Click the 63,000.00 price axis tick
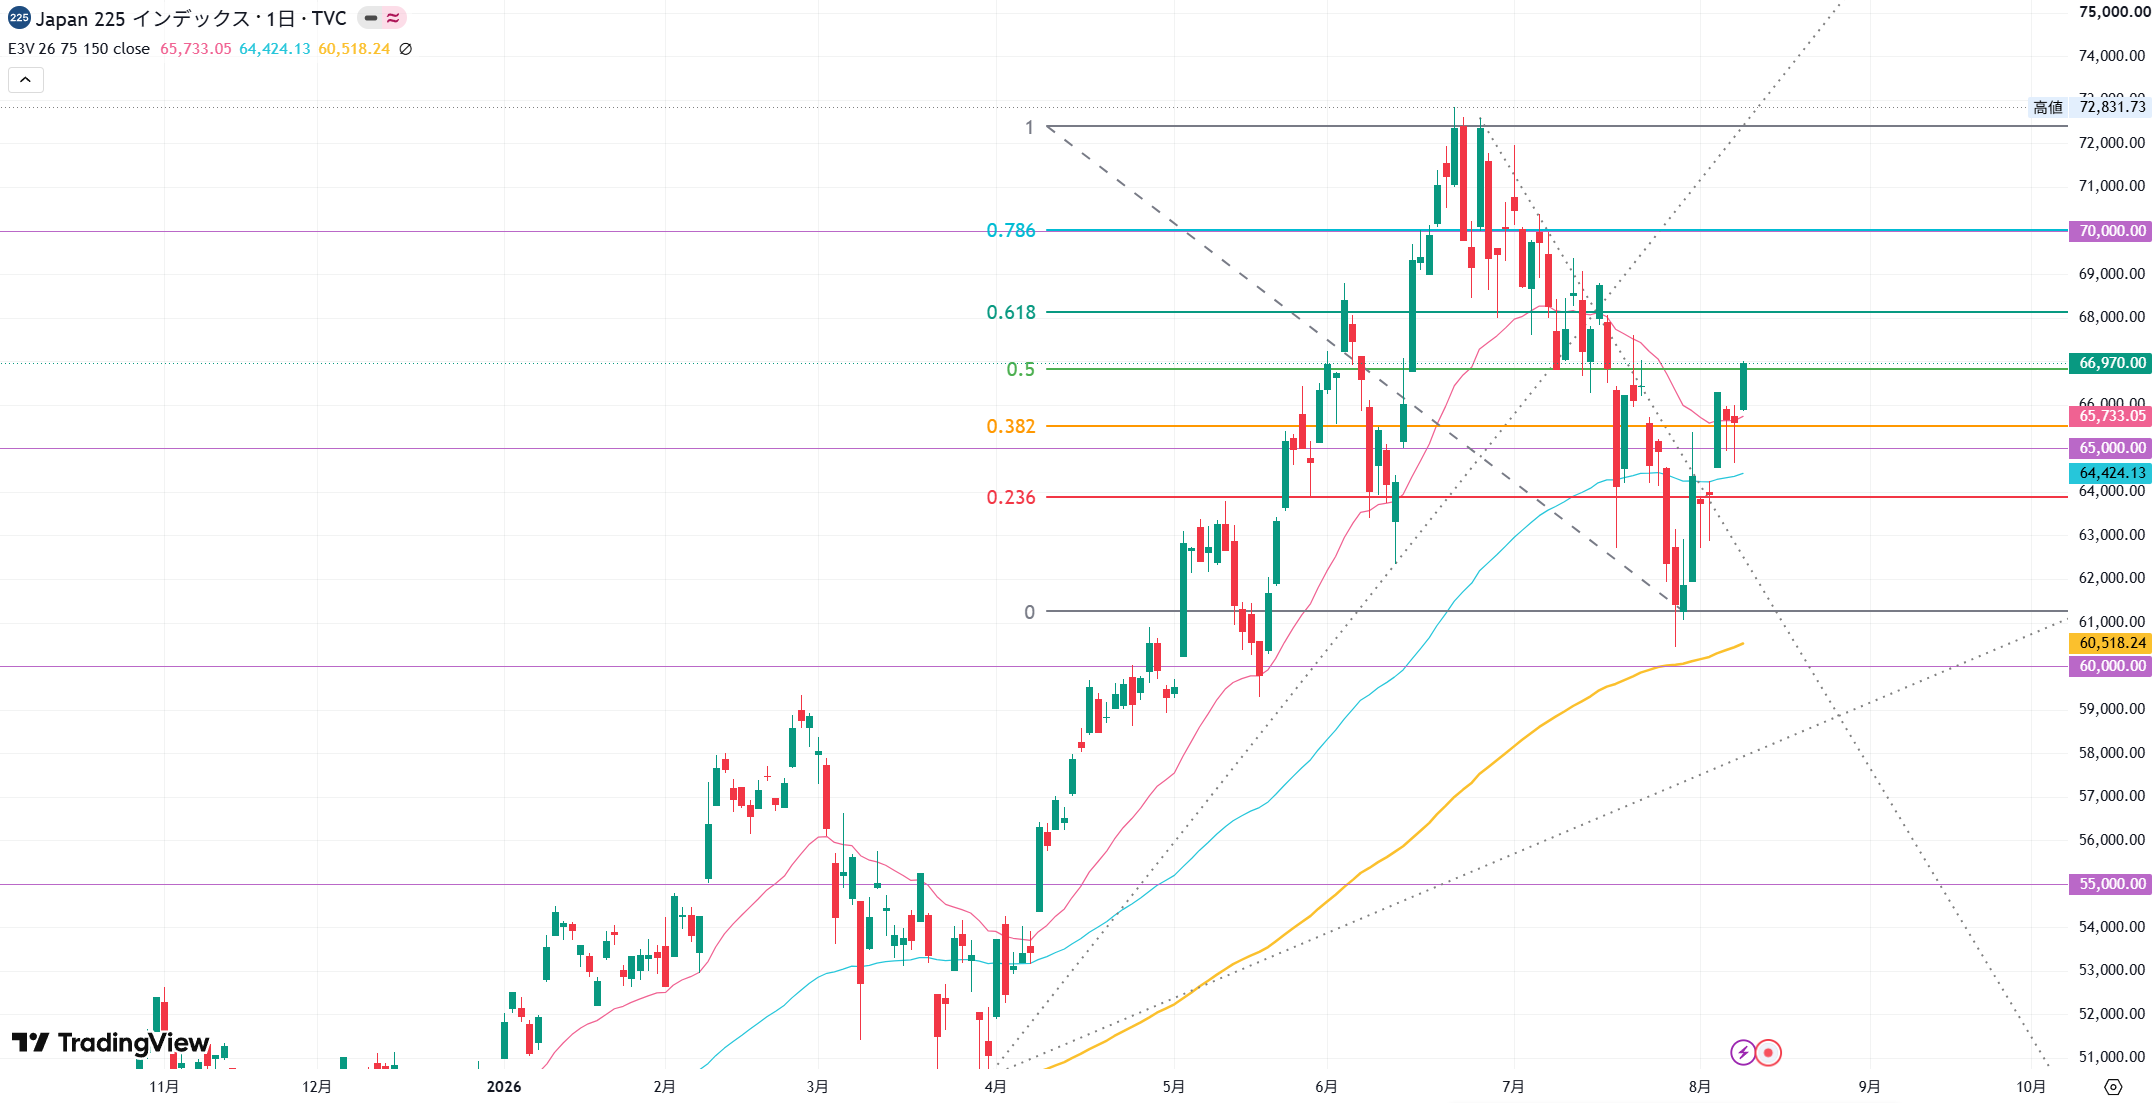The width and height of the screenshot is (2155, 1103). [2112, 535]
